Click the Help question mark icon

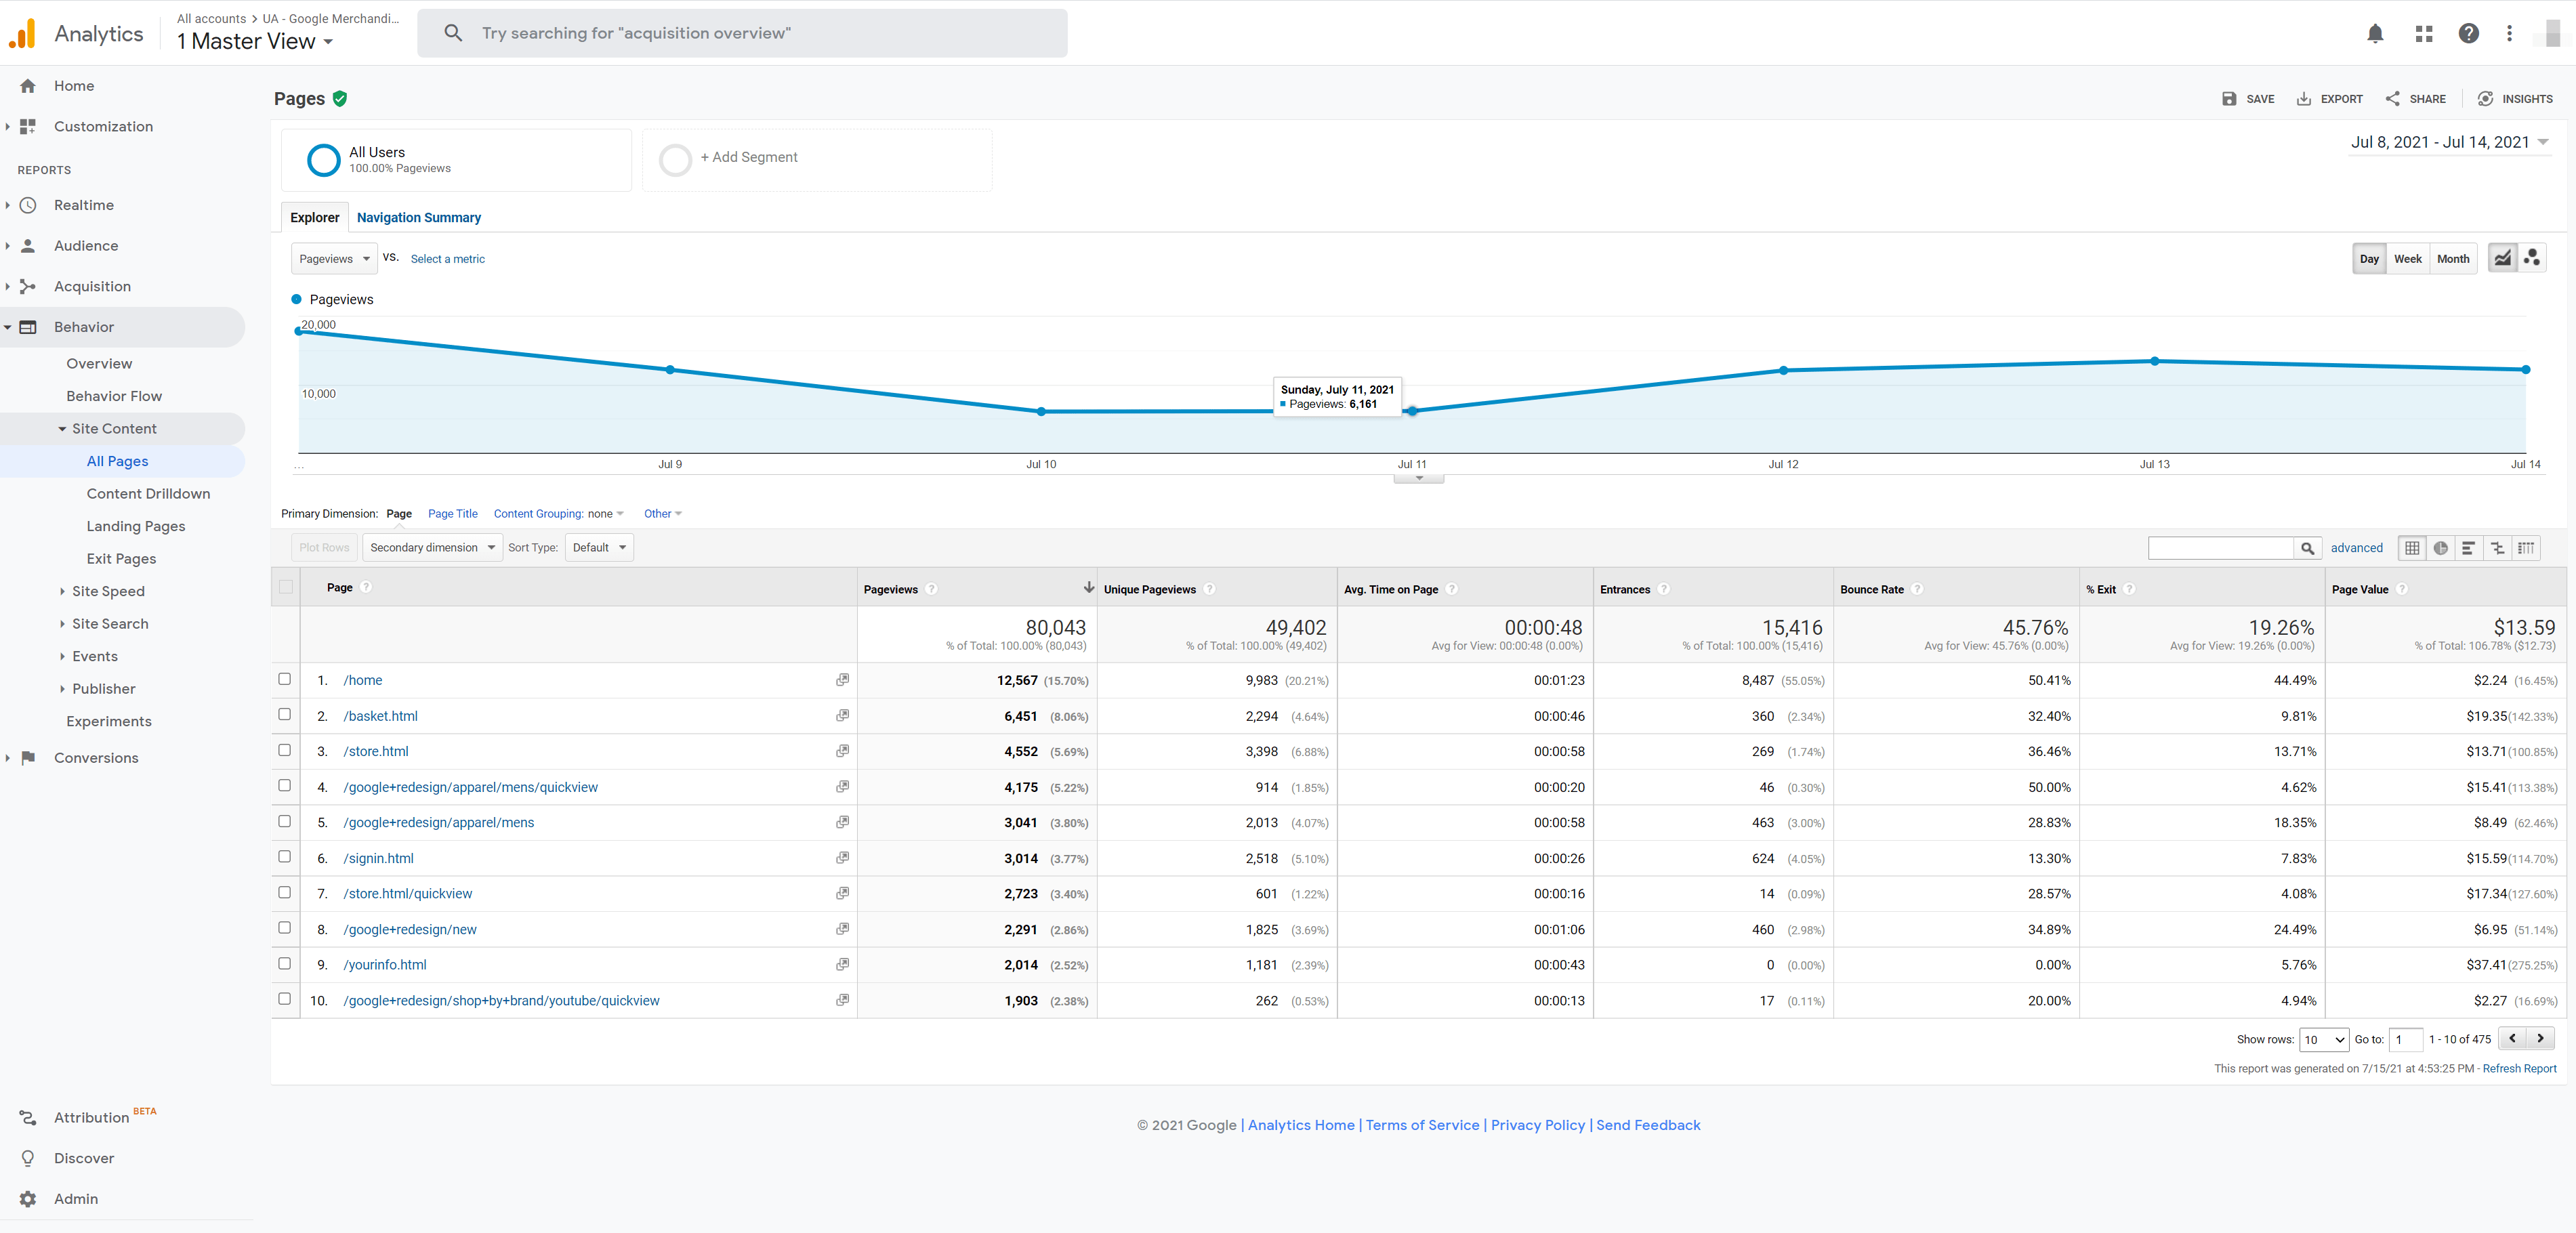2468,34
